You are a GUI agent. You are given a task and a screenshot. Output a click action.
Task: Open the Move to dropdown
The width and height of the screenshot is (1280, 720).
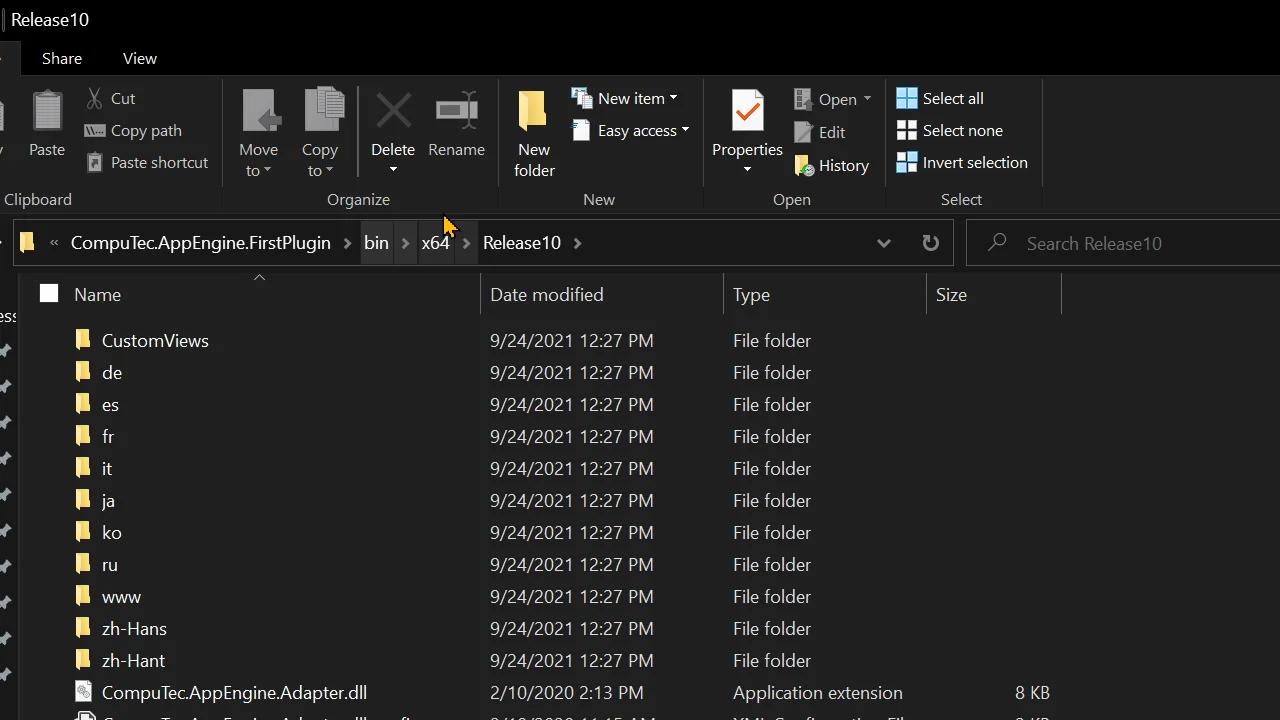click(258, 160)
